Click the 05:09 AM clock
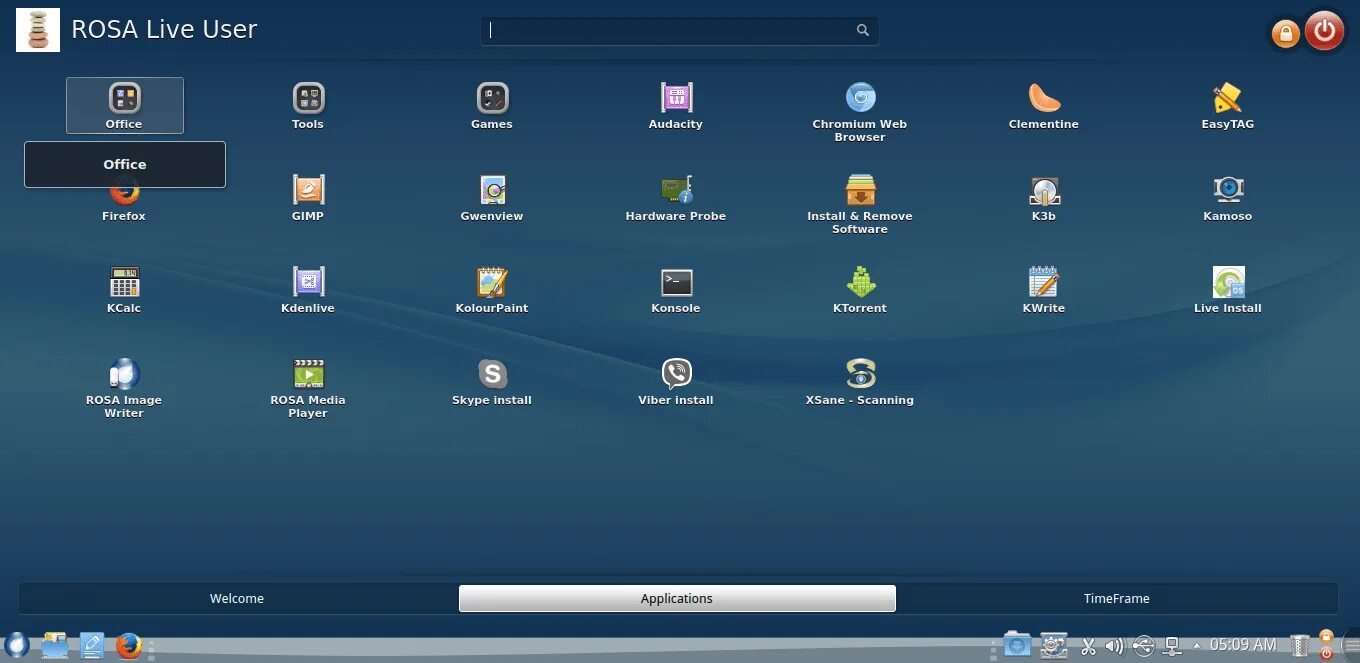Viewport: 1360px width, 663px height. 1243,645
